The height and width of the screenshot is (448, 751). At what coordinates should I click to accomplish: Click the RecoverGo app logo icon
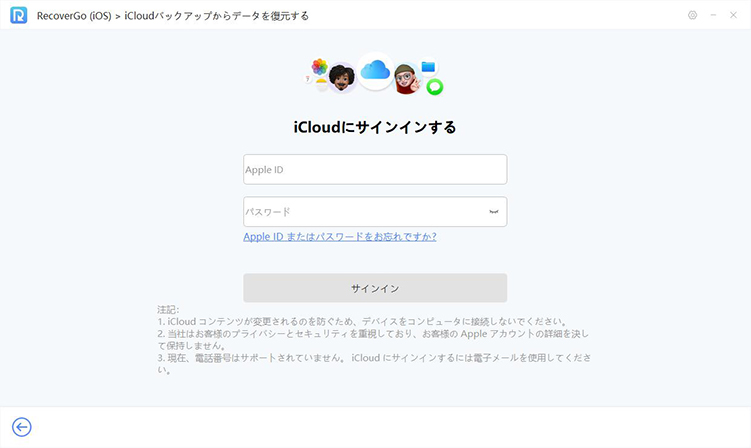pyautogui.click(x=19, y=15)
